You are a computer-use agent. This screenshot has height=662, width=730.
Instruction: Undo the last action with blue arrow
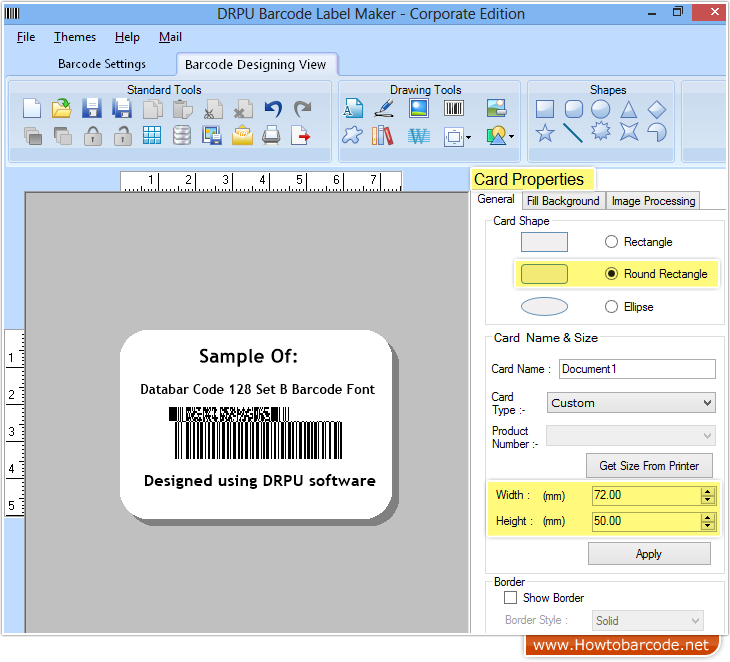pyautogui.click(x=273, y=109)
